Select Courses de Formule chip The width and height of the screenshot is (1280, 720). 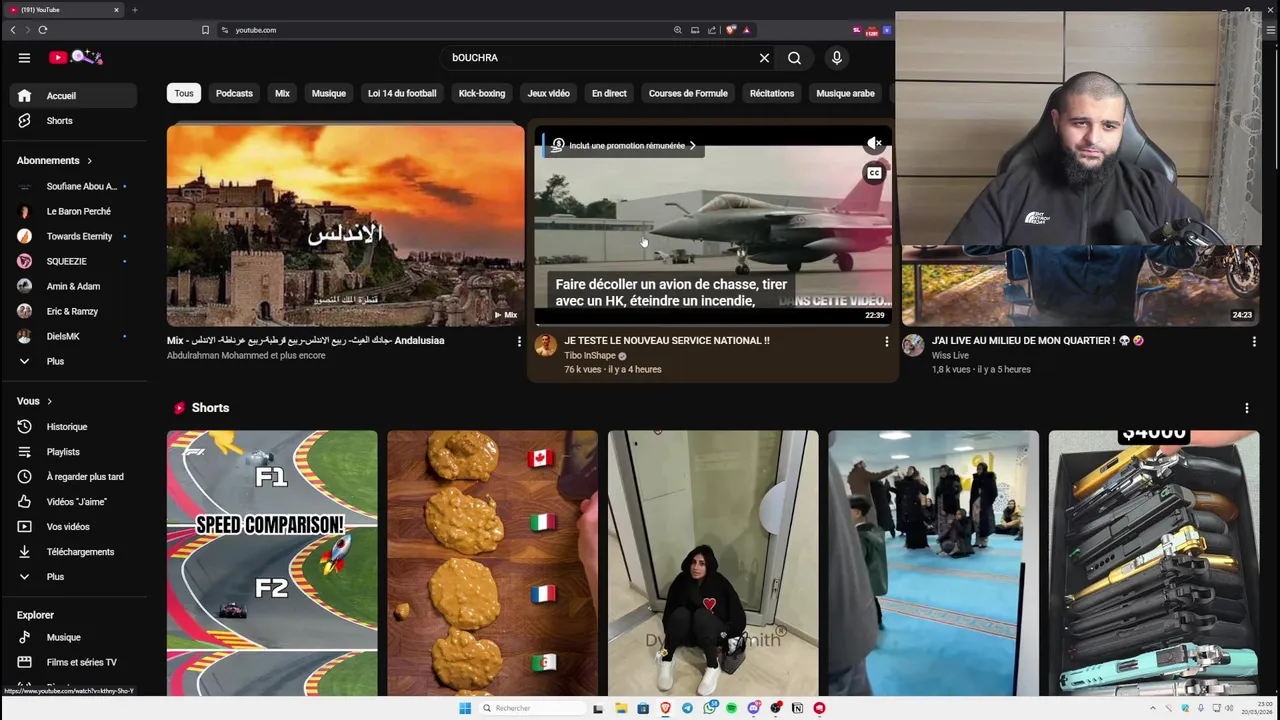coord(688,93)
